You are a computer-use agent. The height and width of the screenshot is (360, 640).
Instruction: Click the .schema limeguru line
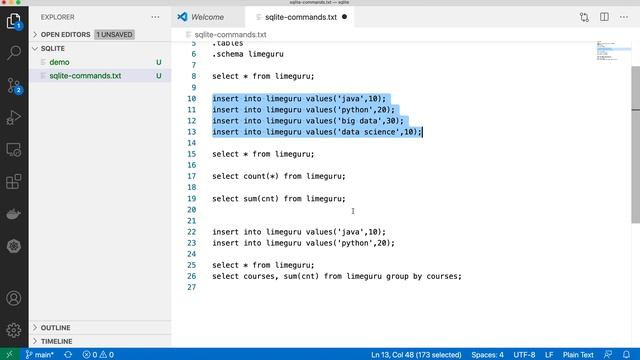248,54
